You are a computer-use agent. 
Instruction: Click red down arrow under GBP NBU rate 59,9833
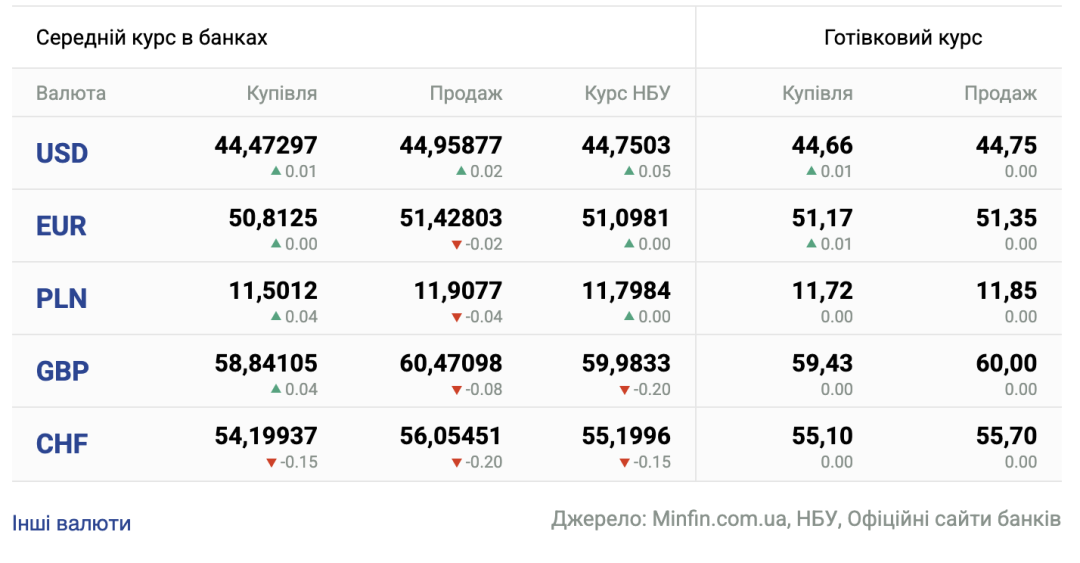(624, 390)
